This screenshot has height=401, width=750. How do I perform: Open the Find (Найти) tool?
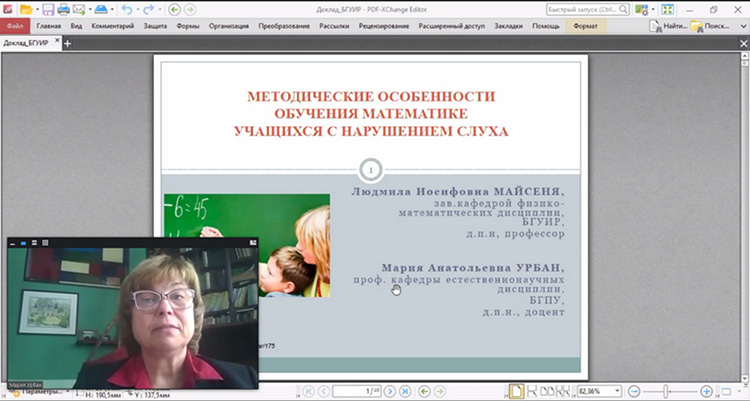click(x=668, y=26)
